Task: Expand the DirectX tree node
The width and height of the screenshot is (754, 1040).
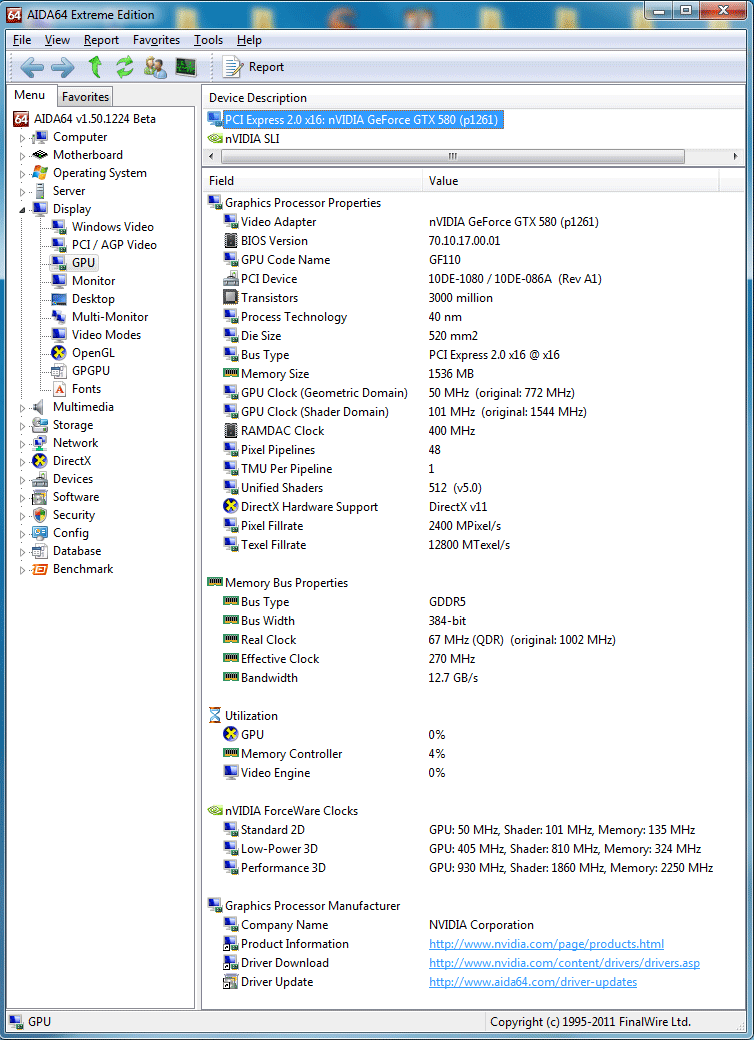Action: [x=22, y=462]
